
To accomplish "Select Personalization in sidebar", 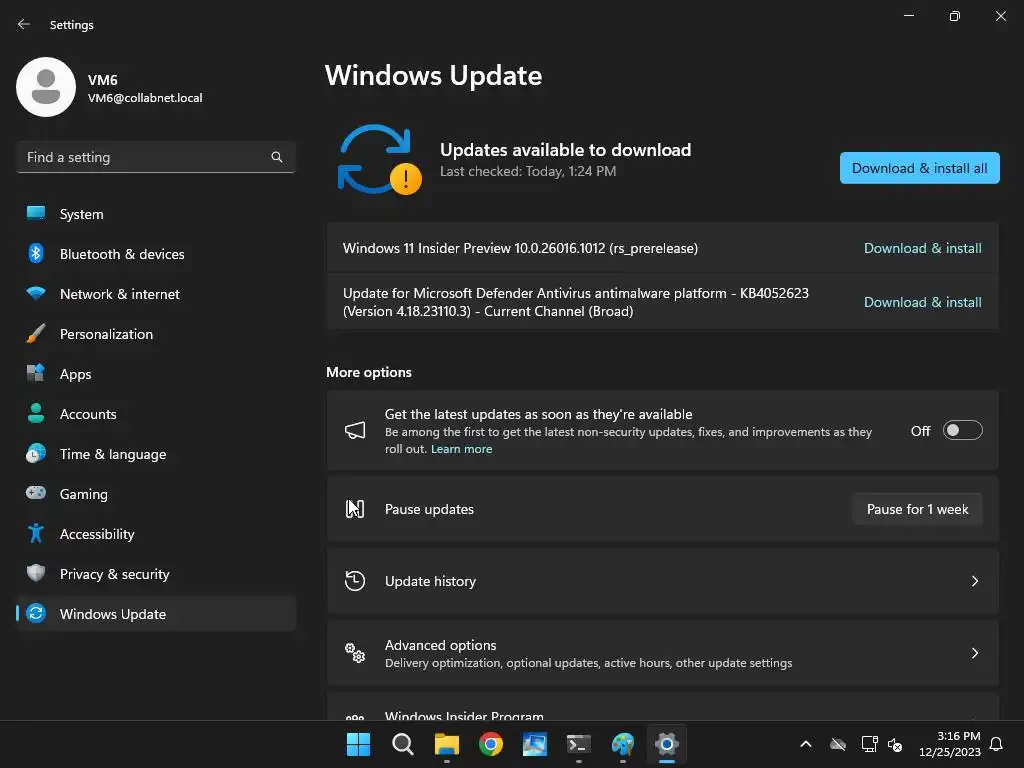I will click(155, 334).
